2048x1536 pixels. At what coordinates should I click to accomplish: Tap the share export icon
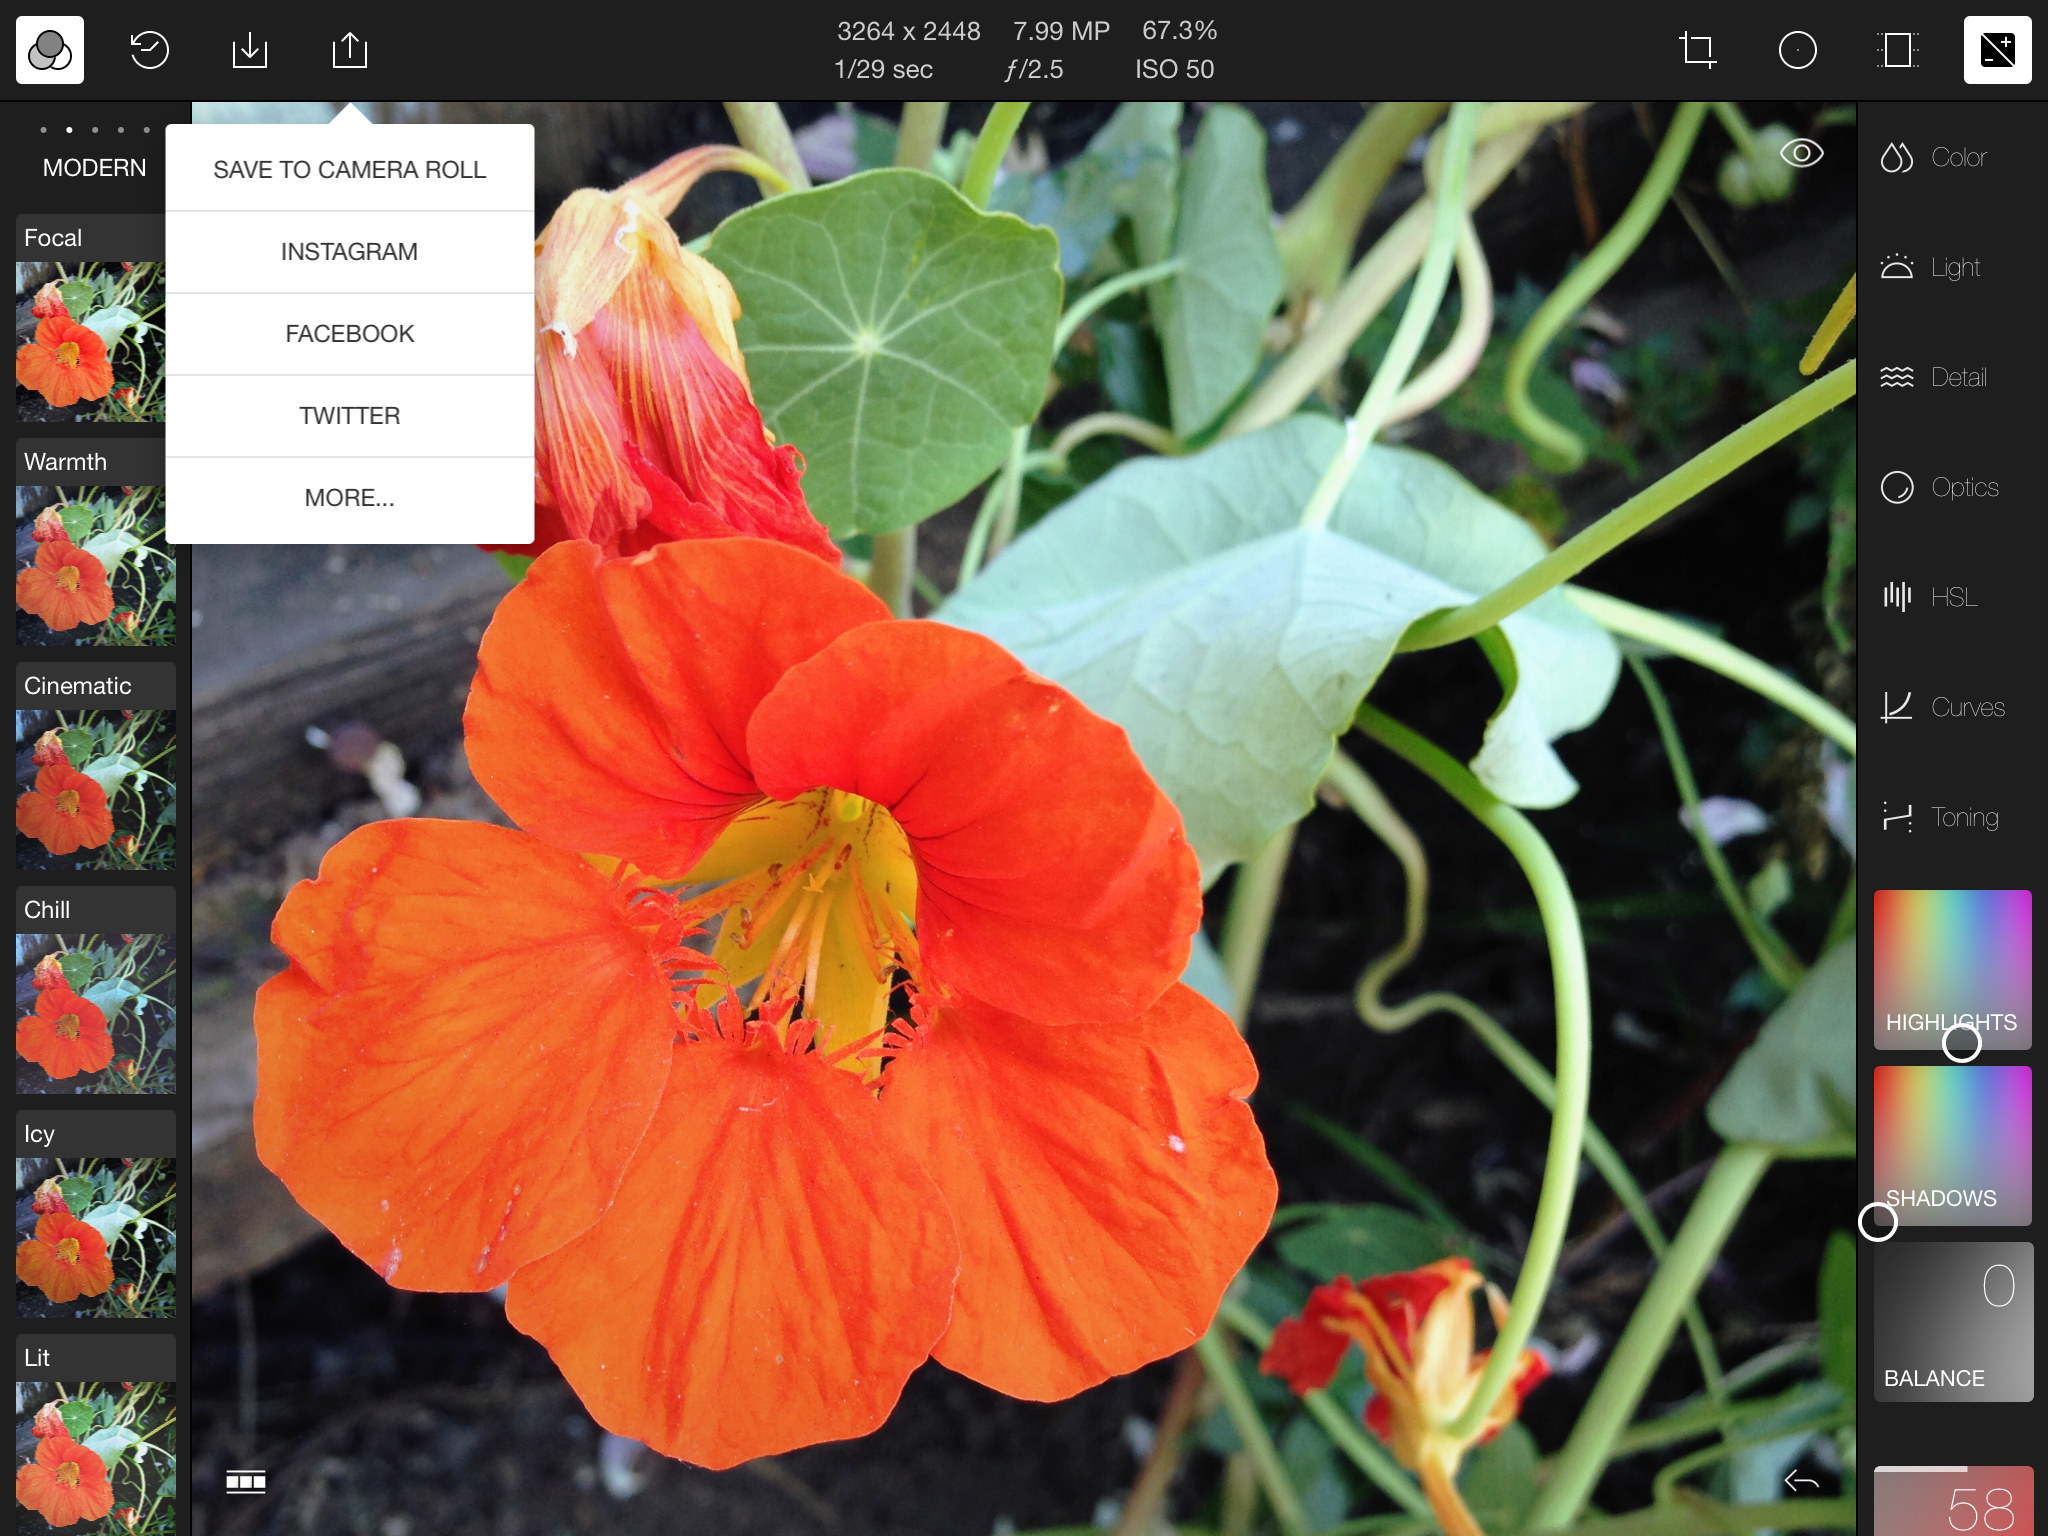click(x=350, y=50)
